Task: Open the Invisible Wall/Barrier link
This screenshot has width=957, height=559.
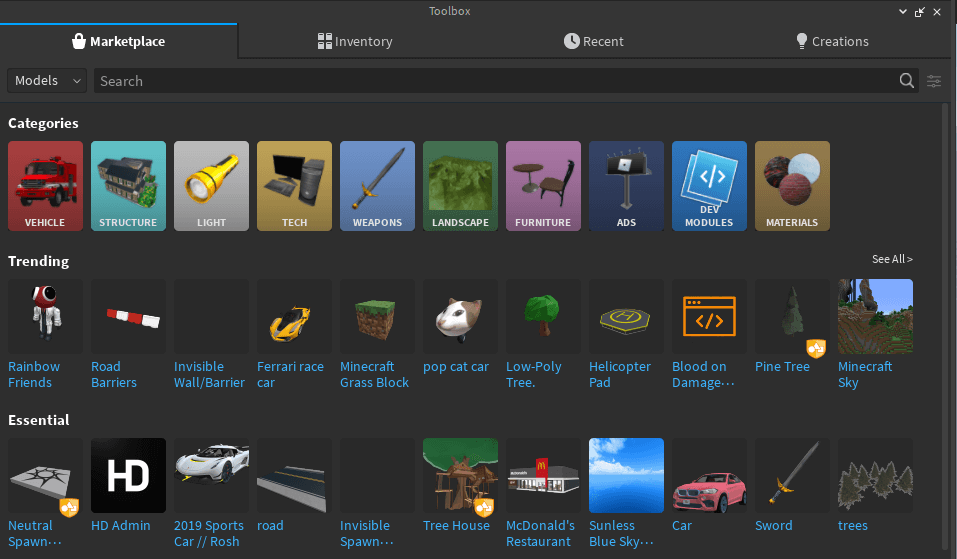Action: pyautogui.click(x=209, y=375)
